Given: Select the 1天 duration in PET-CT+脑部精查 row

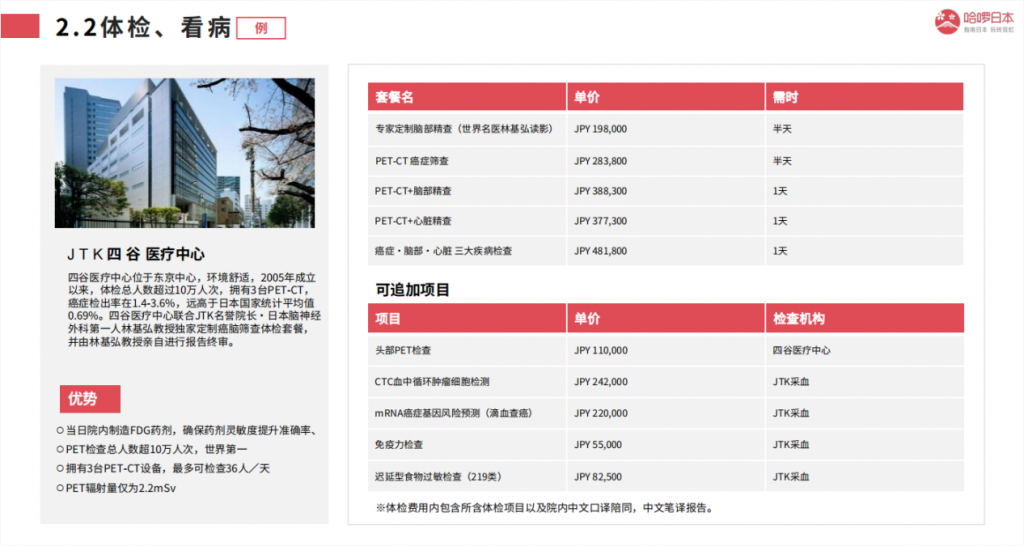Looking at the screenshot, I should (x=780, y=191).
